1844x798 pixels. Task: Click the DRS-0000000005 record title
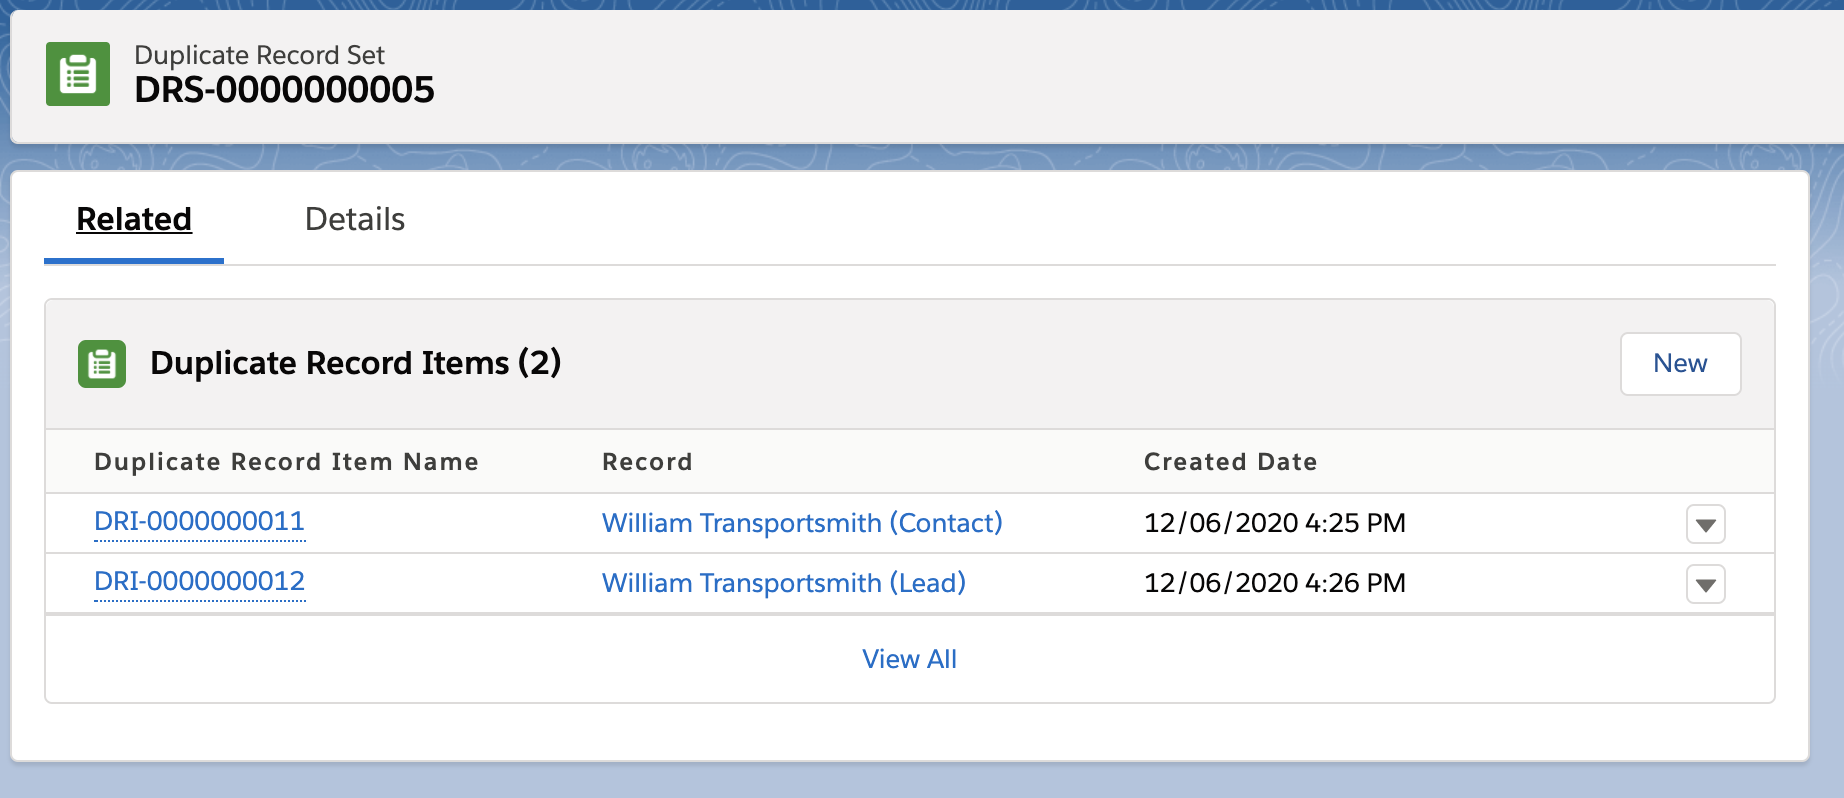click(286, 90)
